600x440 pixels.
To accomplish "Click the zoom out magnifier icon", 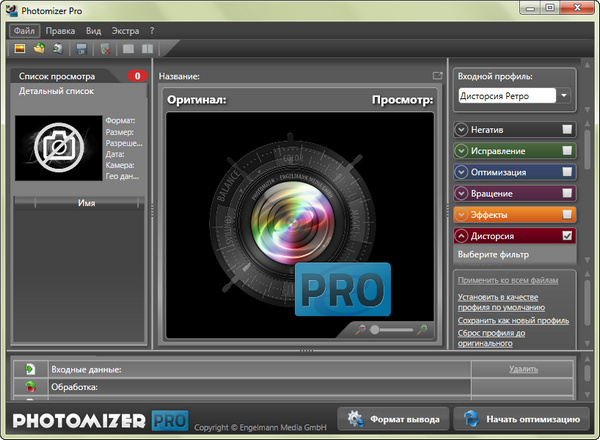I will (360, 329).
